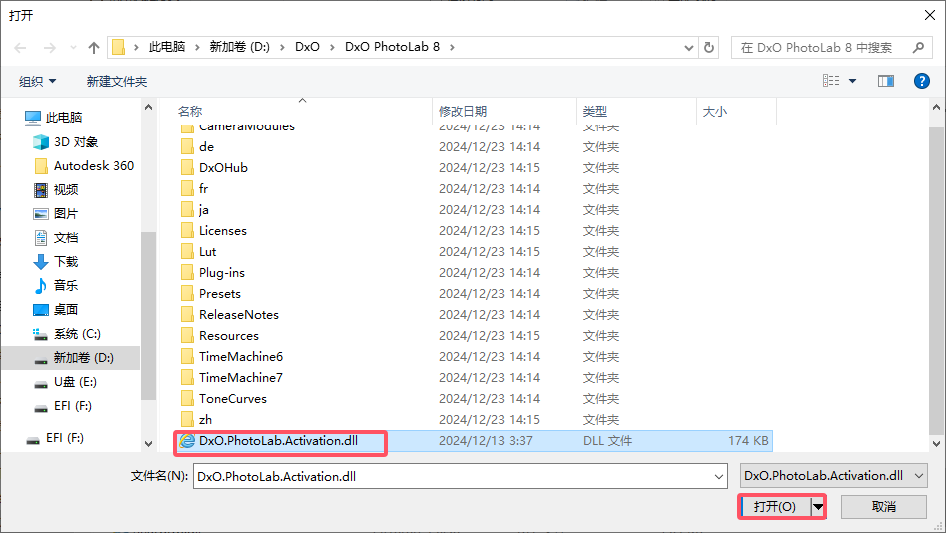Click DxO PhotoLab 8 in the breadcrumb
Viewport: 946px width, 533px height.
pyautogui.click(x=392, y=47)
